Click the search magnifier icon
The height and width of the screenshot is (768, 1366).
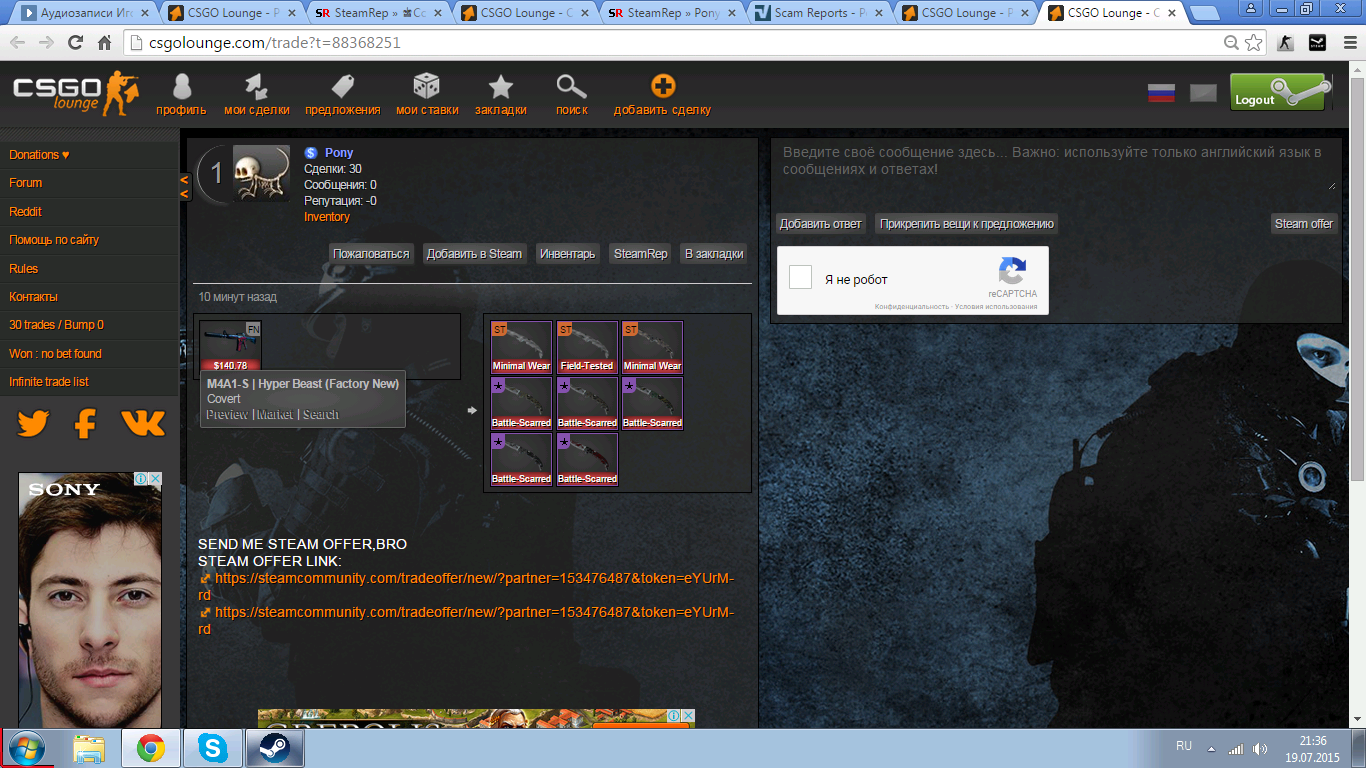tap(571, 88)
